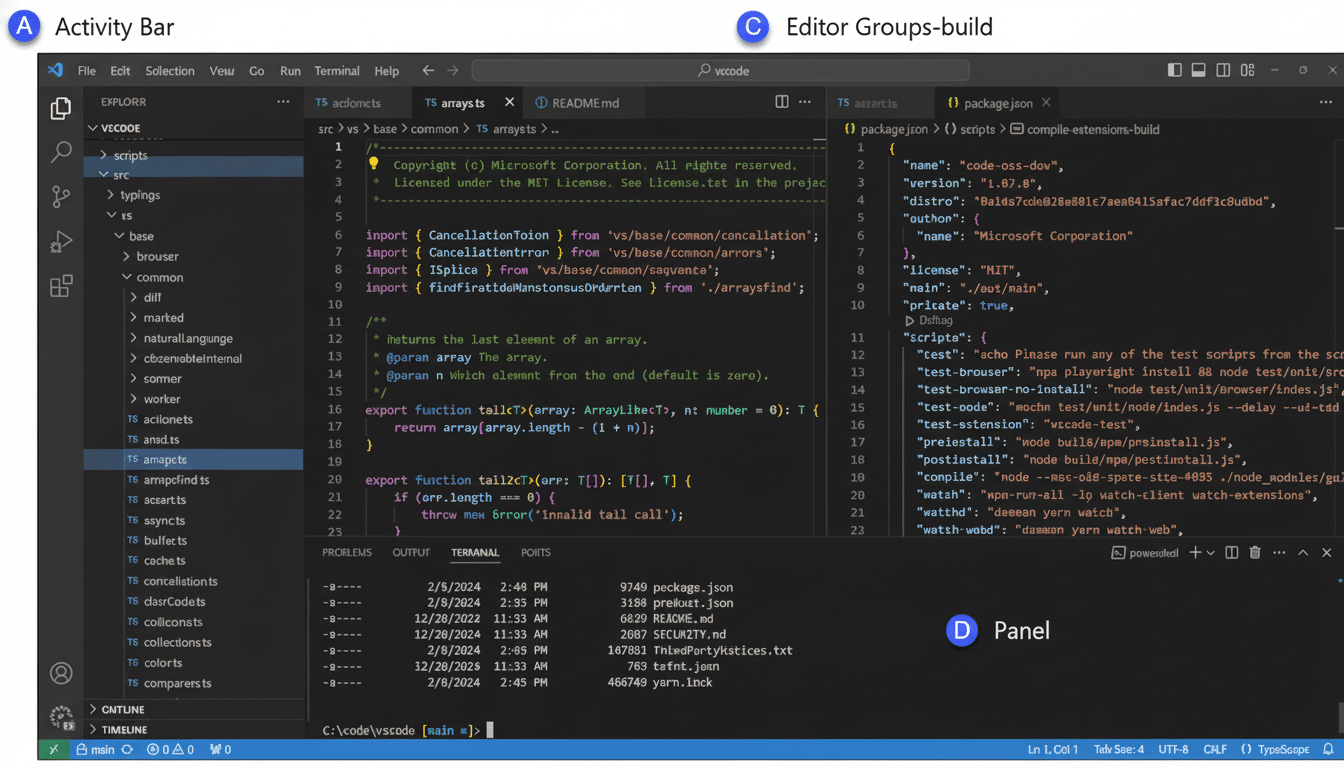Toggle the secondary sidebar visibility
The image size is (1344, 768).
coord(1222,70)
